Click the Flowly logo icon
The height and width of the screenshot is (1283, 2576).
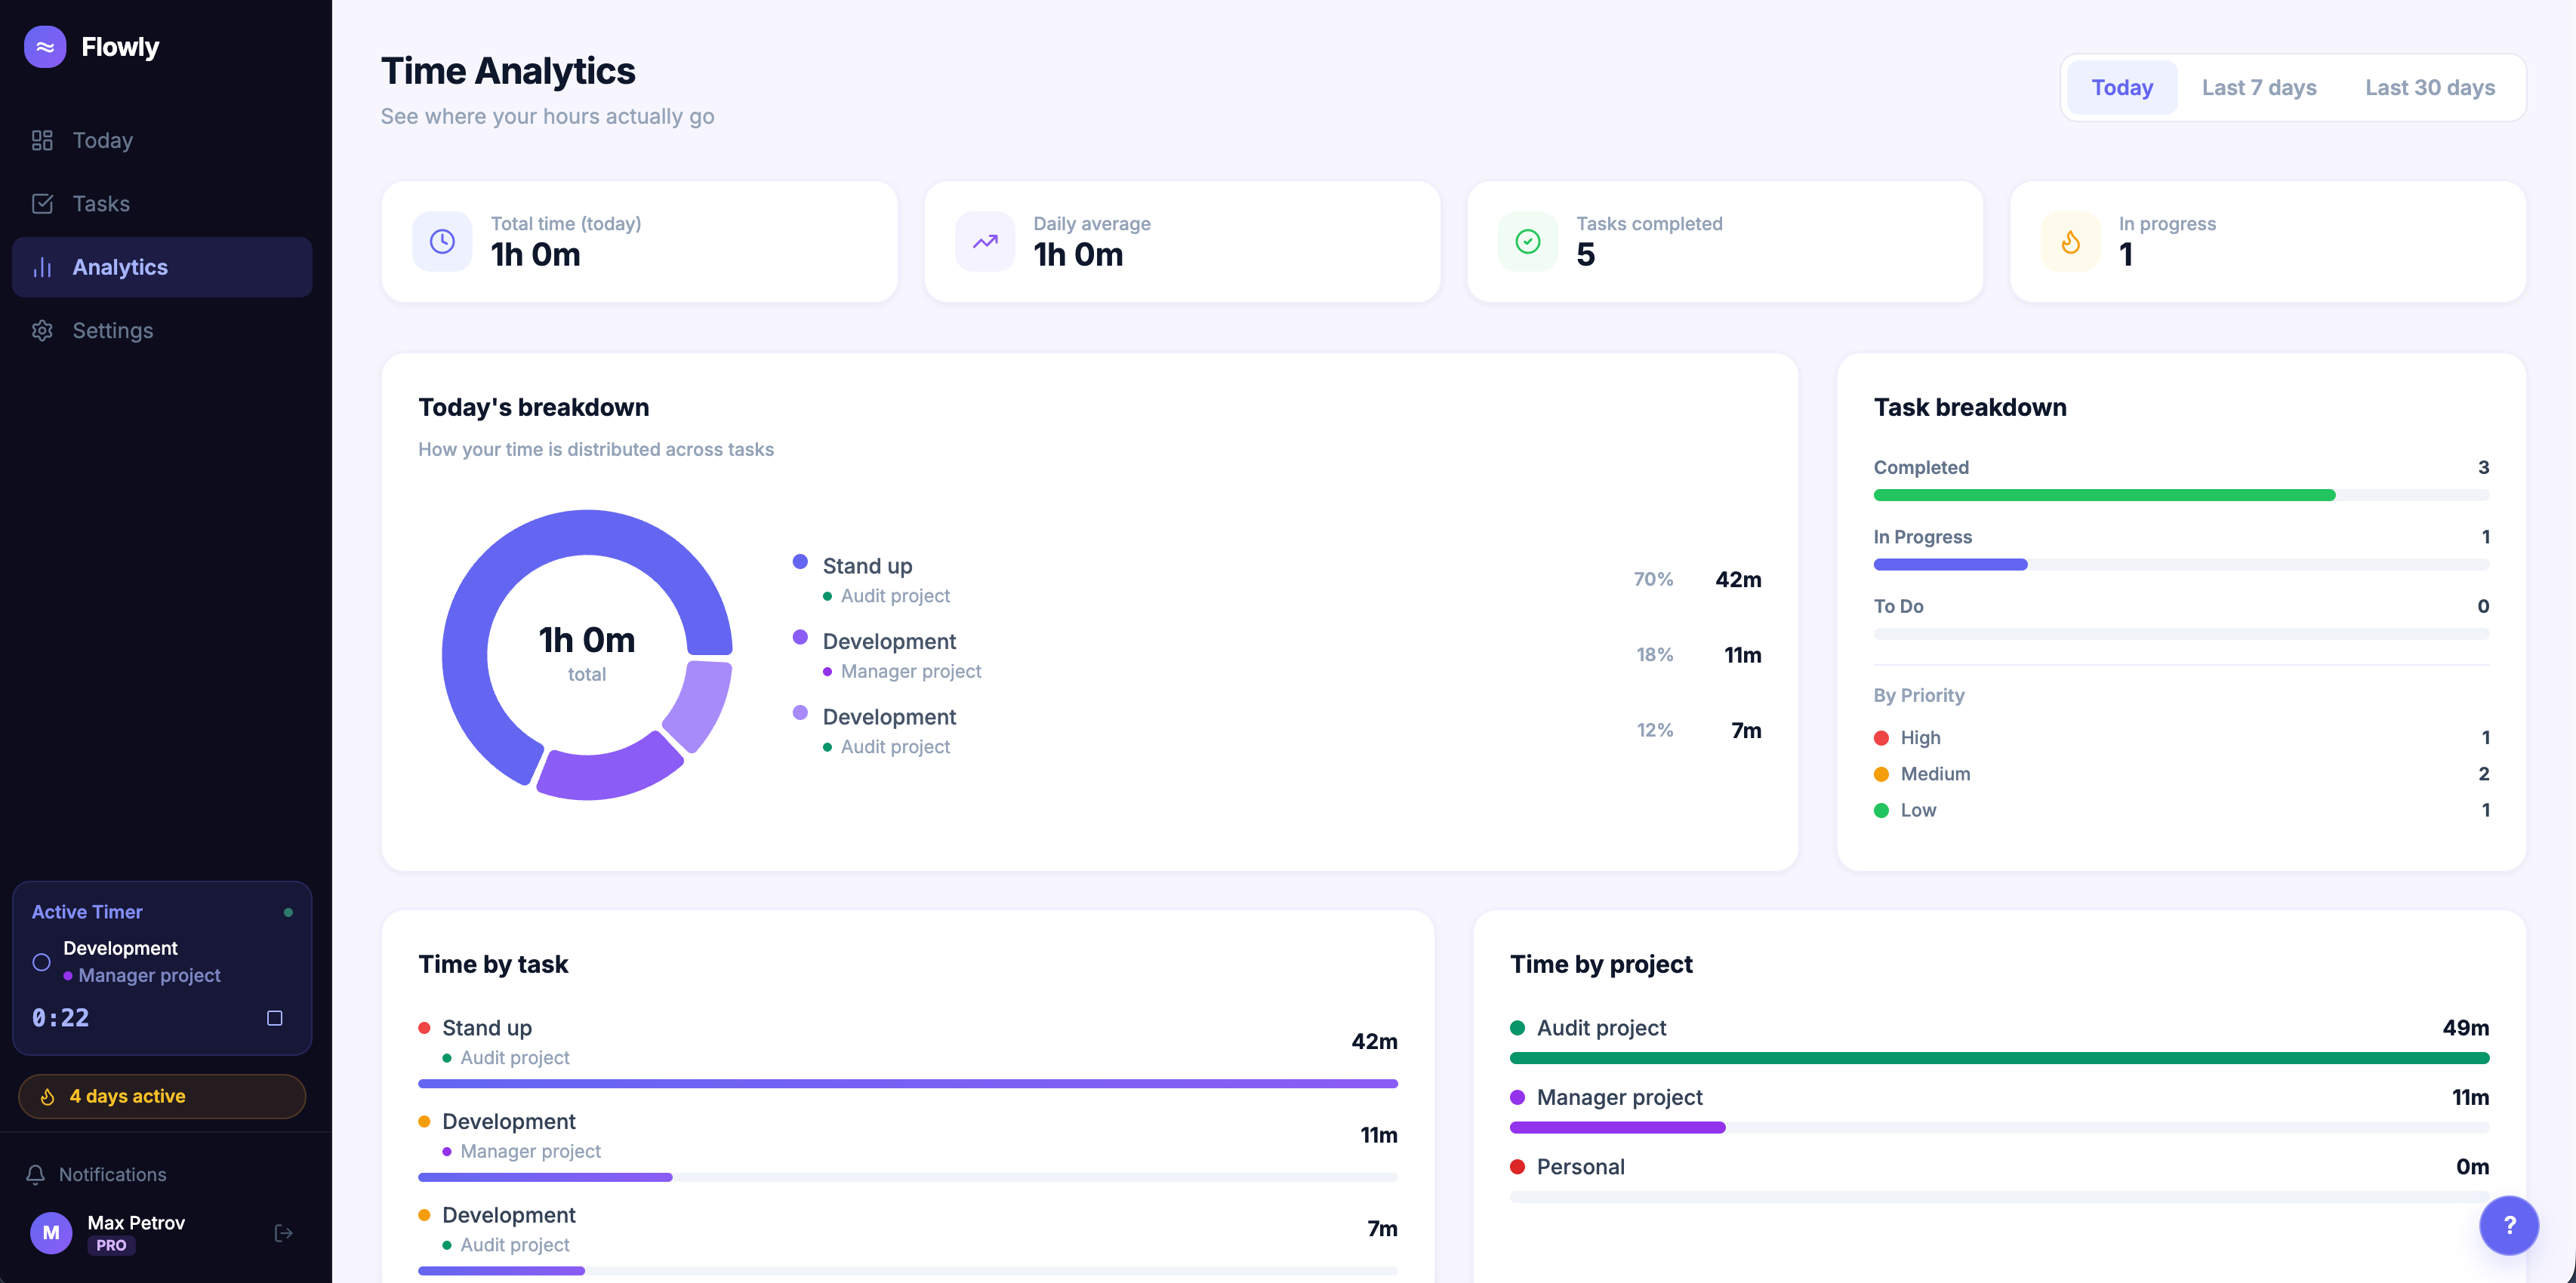[x=45, y=47]
